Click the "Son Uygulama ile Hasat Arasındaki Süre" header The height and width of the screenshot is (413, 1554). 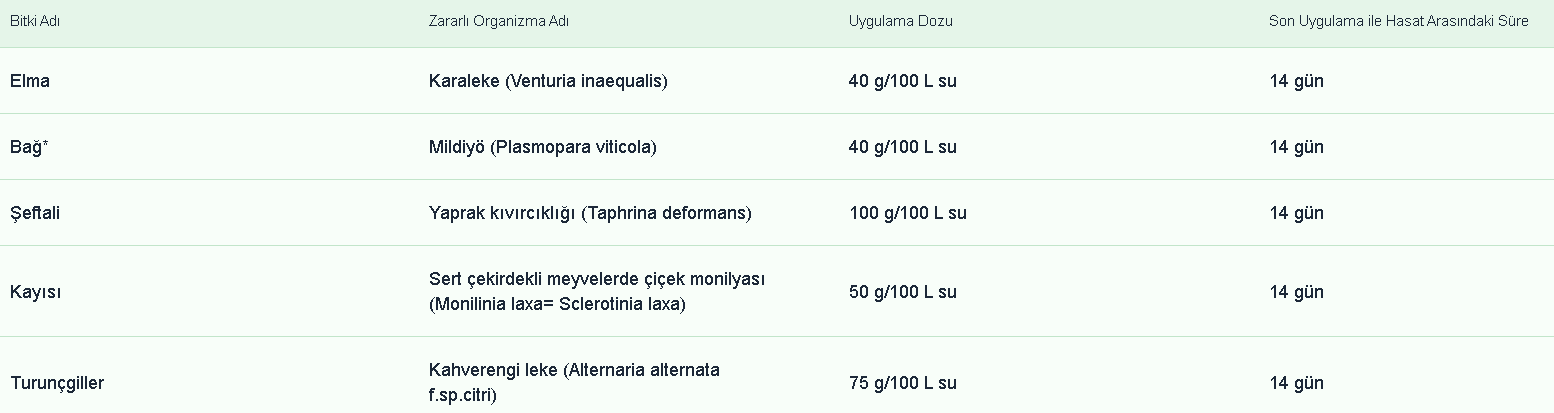pos(1398,21)
